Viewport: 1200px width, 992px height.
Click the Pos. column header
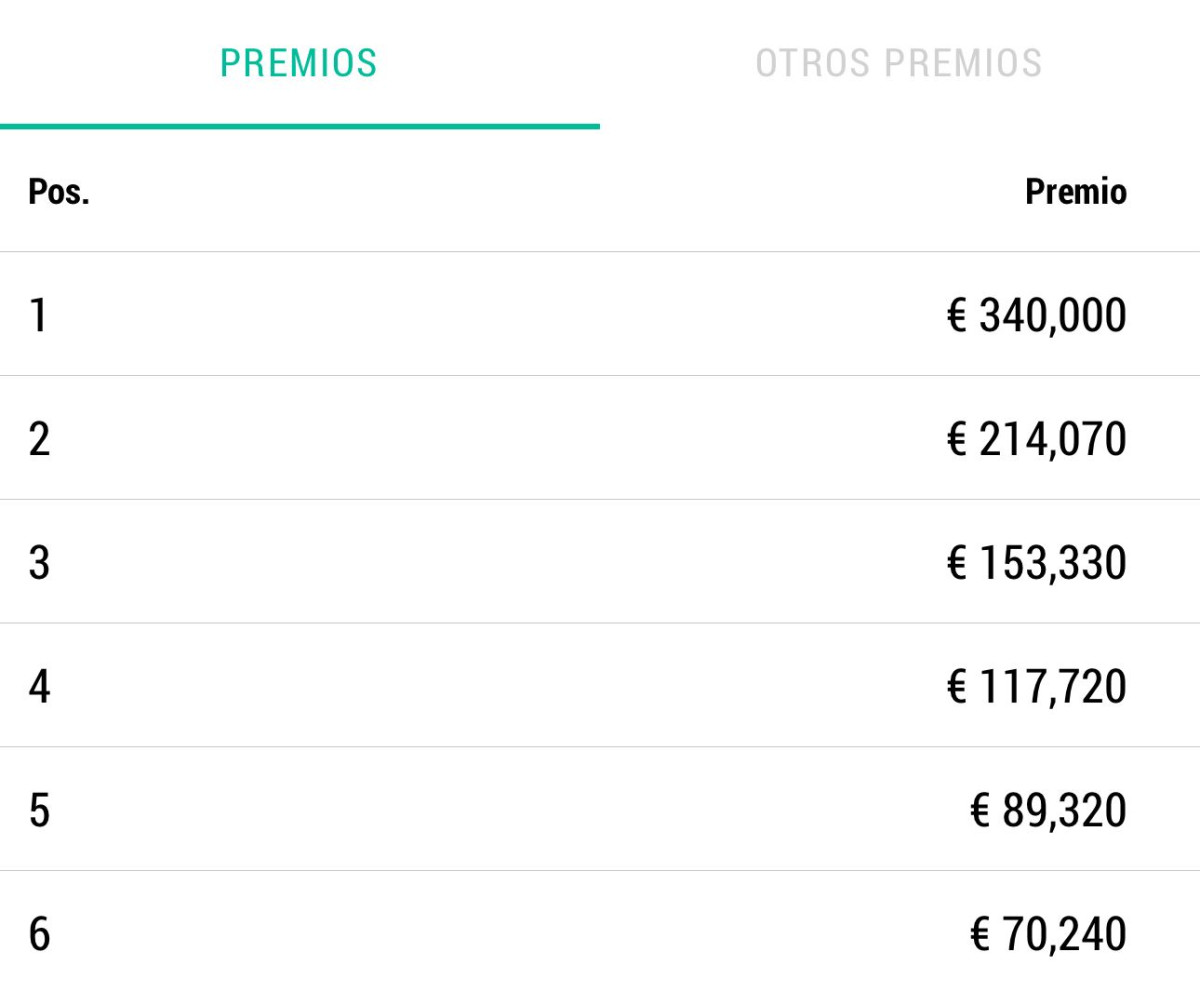pos(58,192)
